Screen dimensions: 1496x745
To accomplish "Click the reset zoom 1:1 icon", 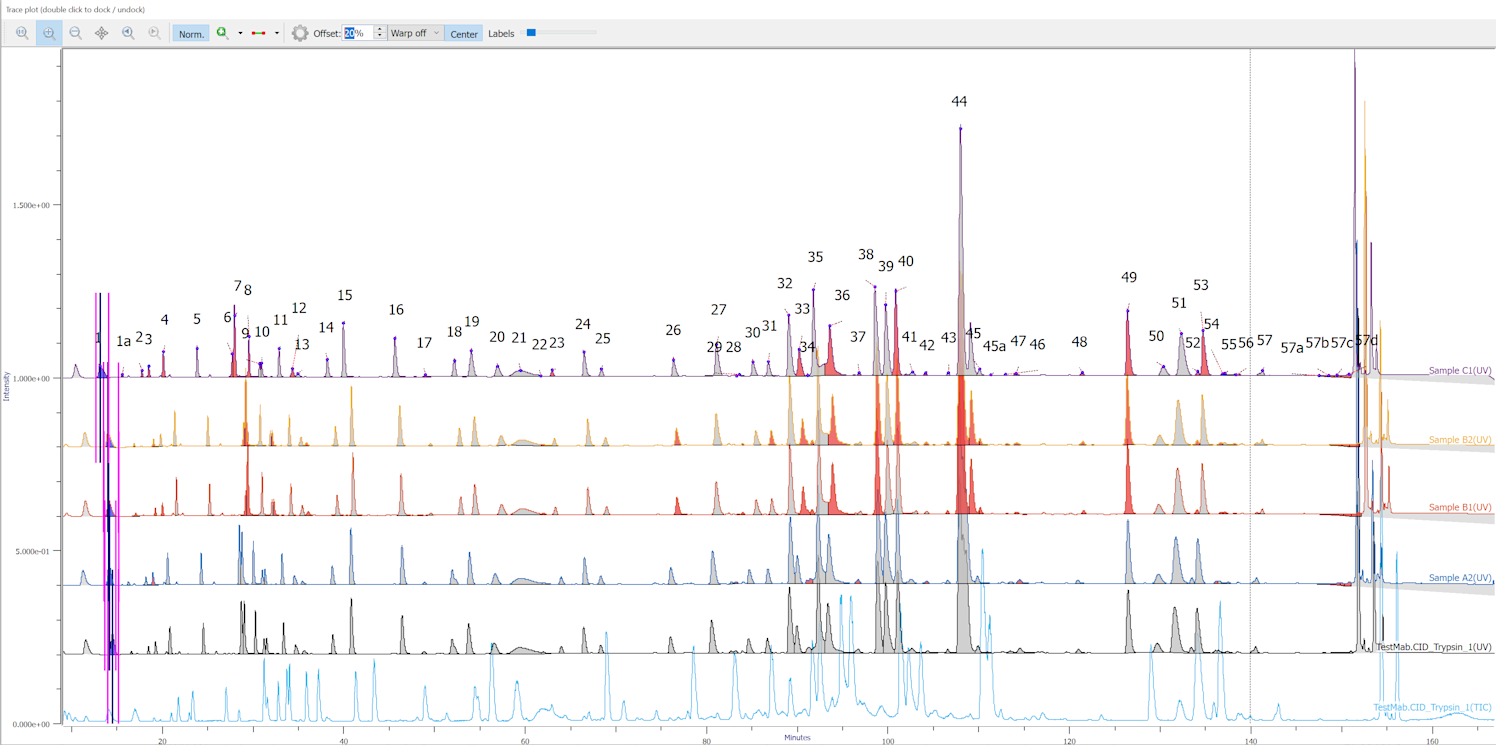I will point(22,33).
